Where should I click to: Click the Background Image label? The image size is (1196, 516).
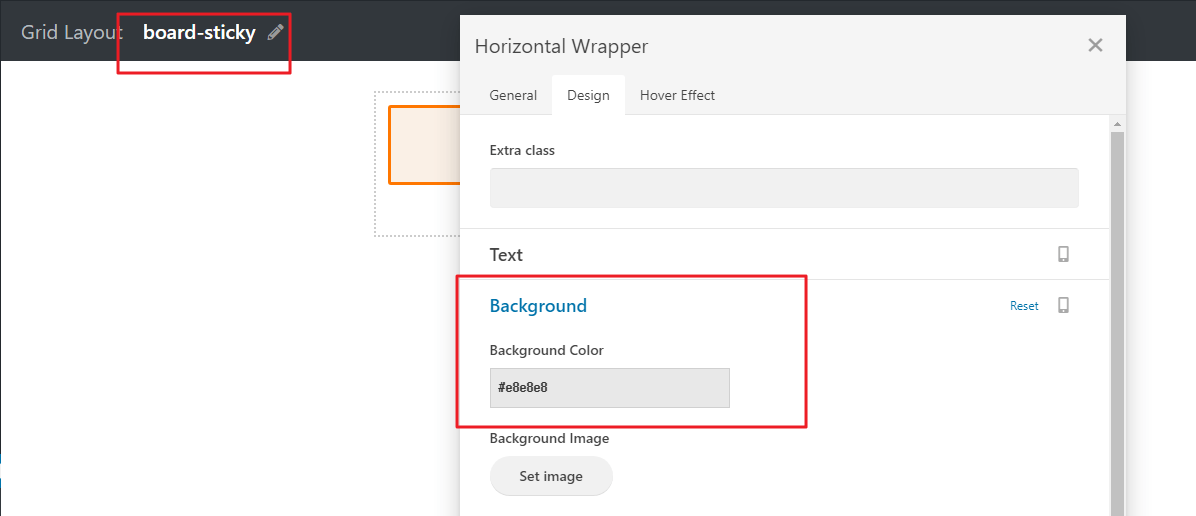[549, 439]
